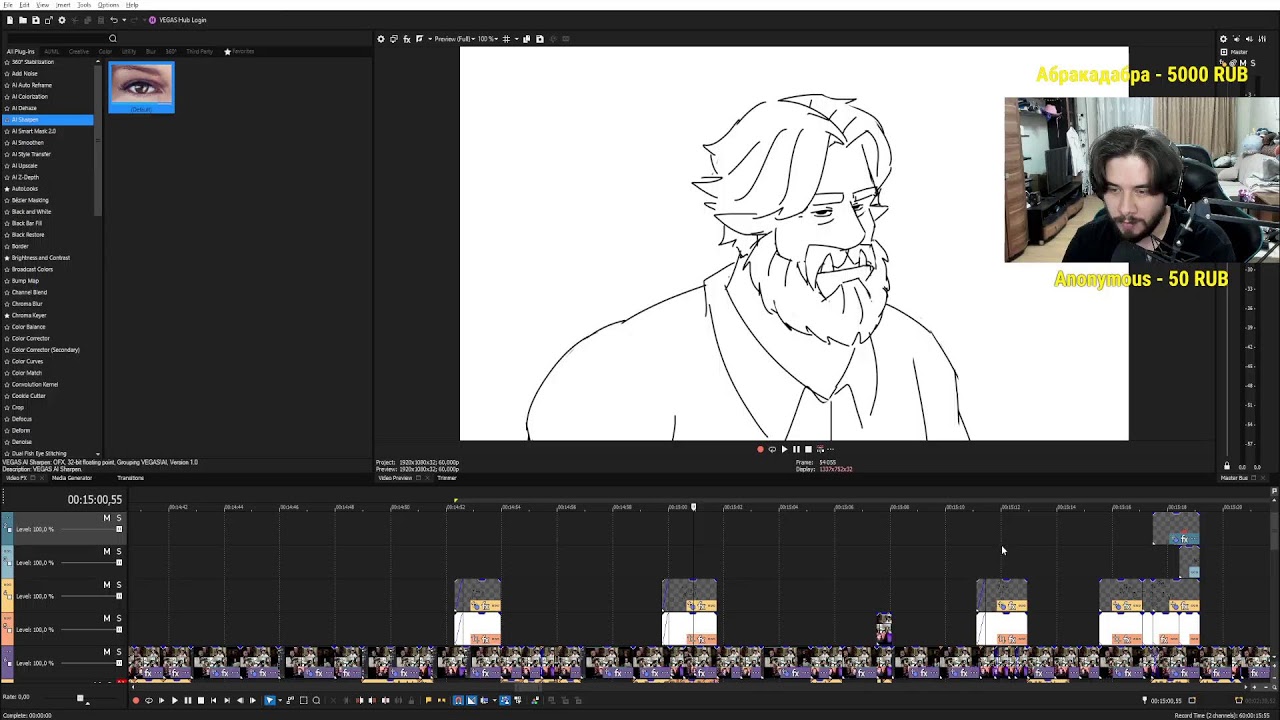Stop playback in the timeline transport bar
This screenshot has height=720, width=1280.
tap(200, 700)
